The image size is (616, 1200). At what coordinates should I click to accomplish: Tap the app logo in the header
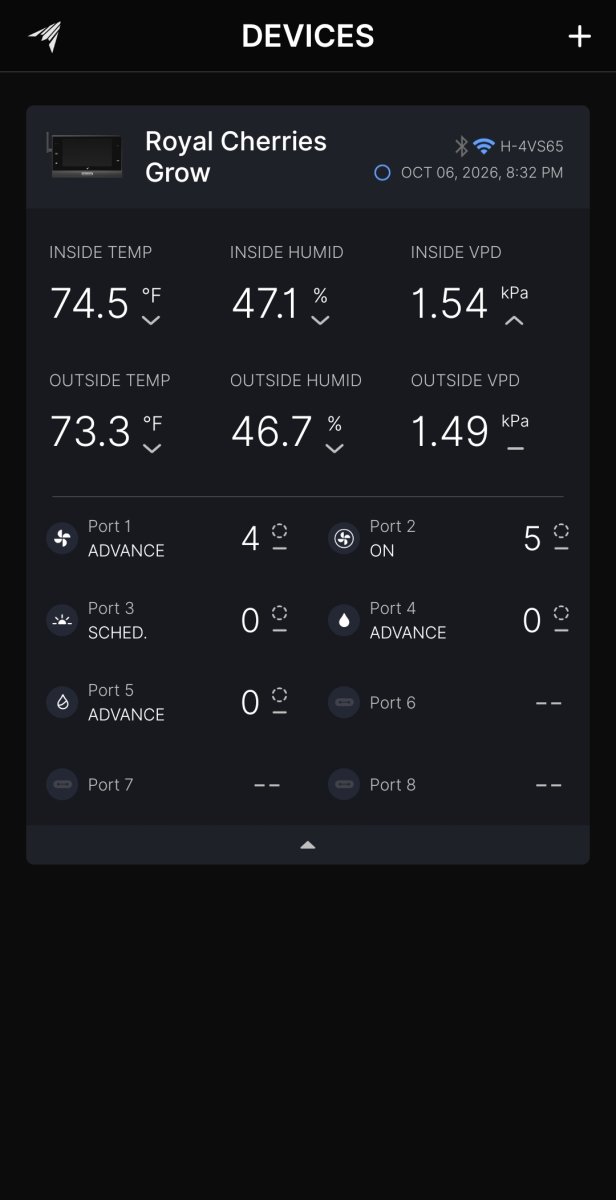(44, 37)
